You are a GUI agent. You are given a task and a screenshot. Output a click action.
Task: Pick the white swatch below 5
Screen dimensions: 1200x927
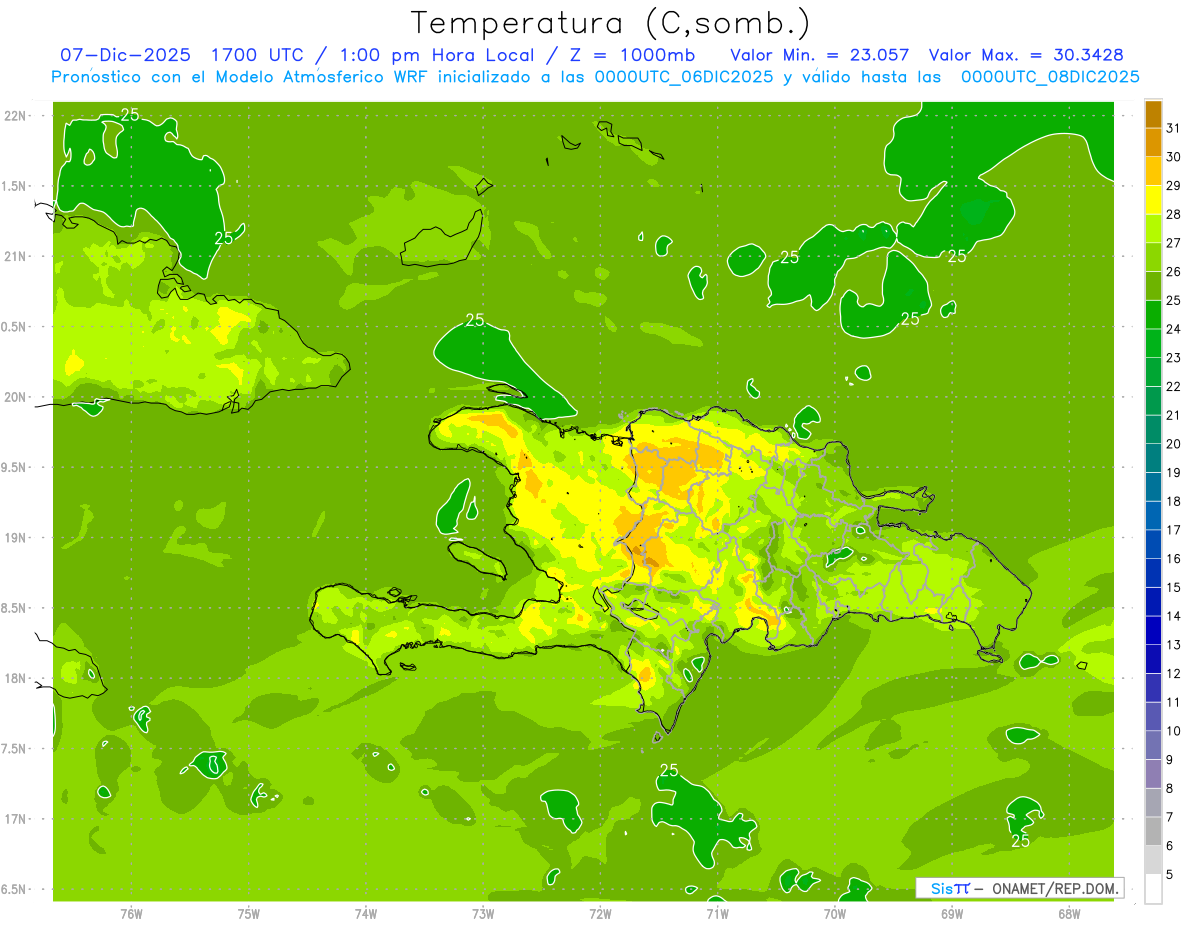pos(1153,889)
